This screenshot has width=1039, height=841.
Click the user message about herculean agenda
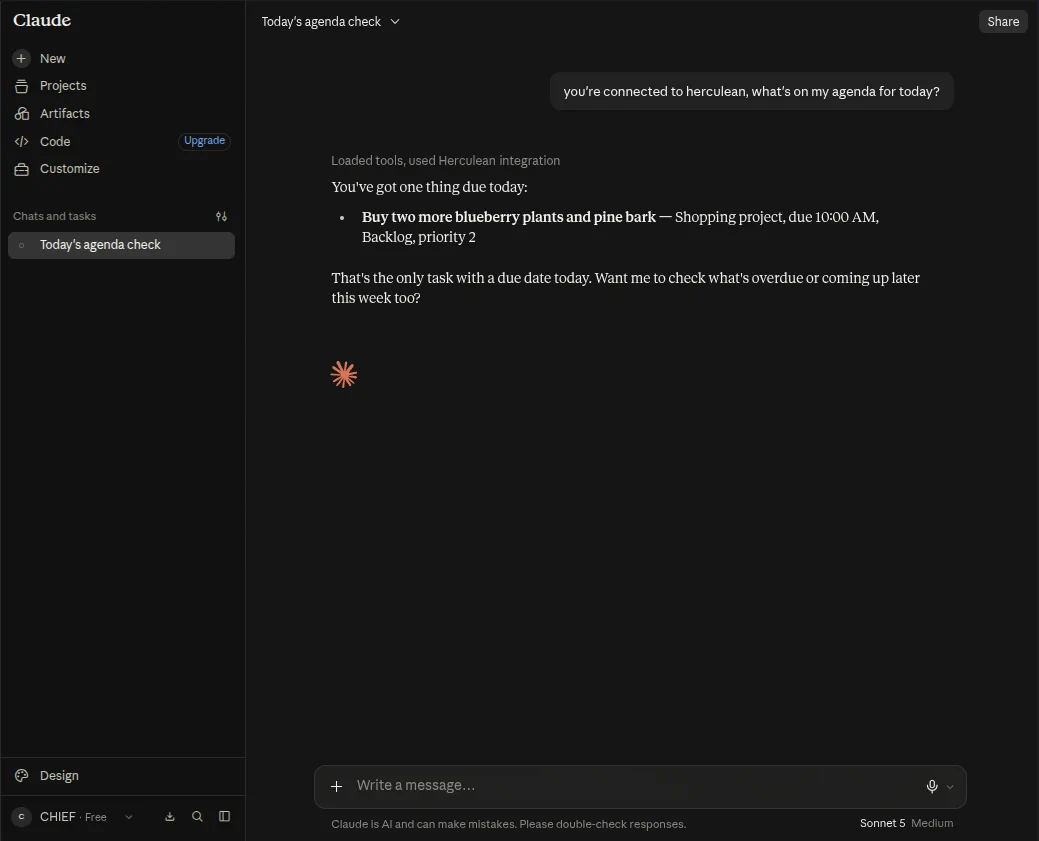(x=751, y=91)
